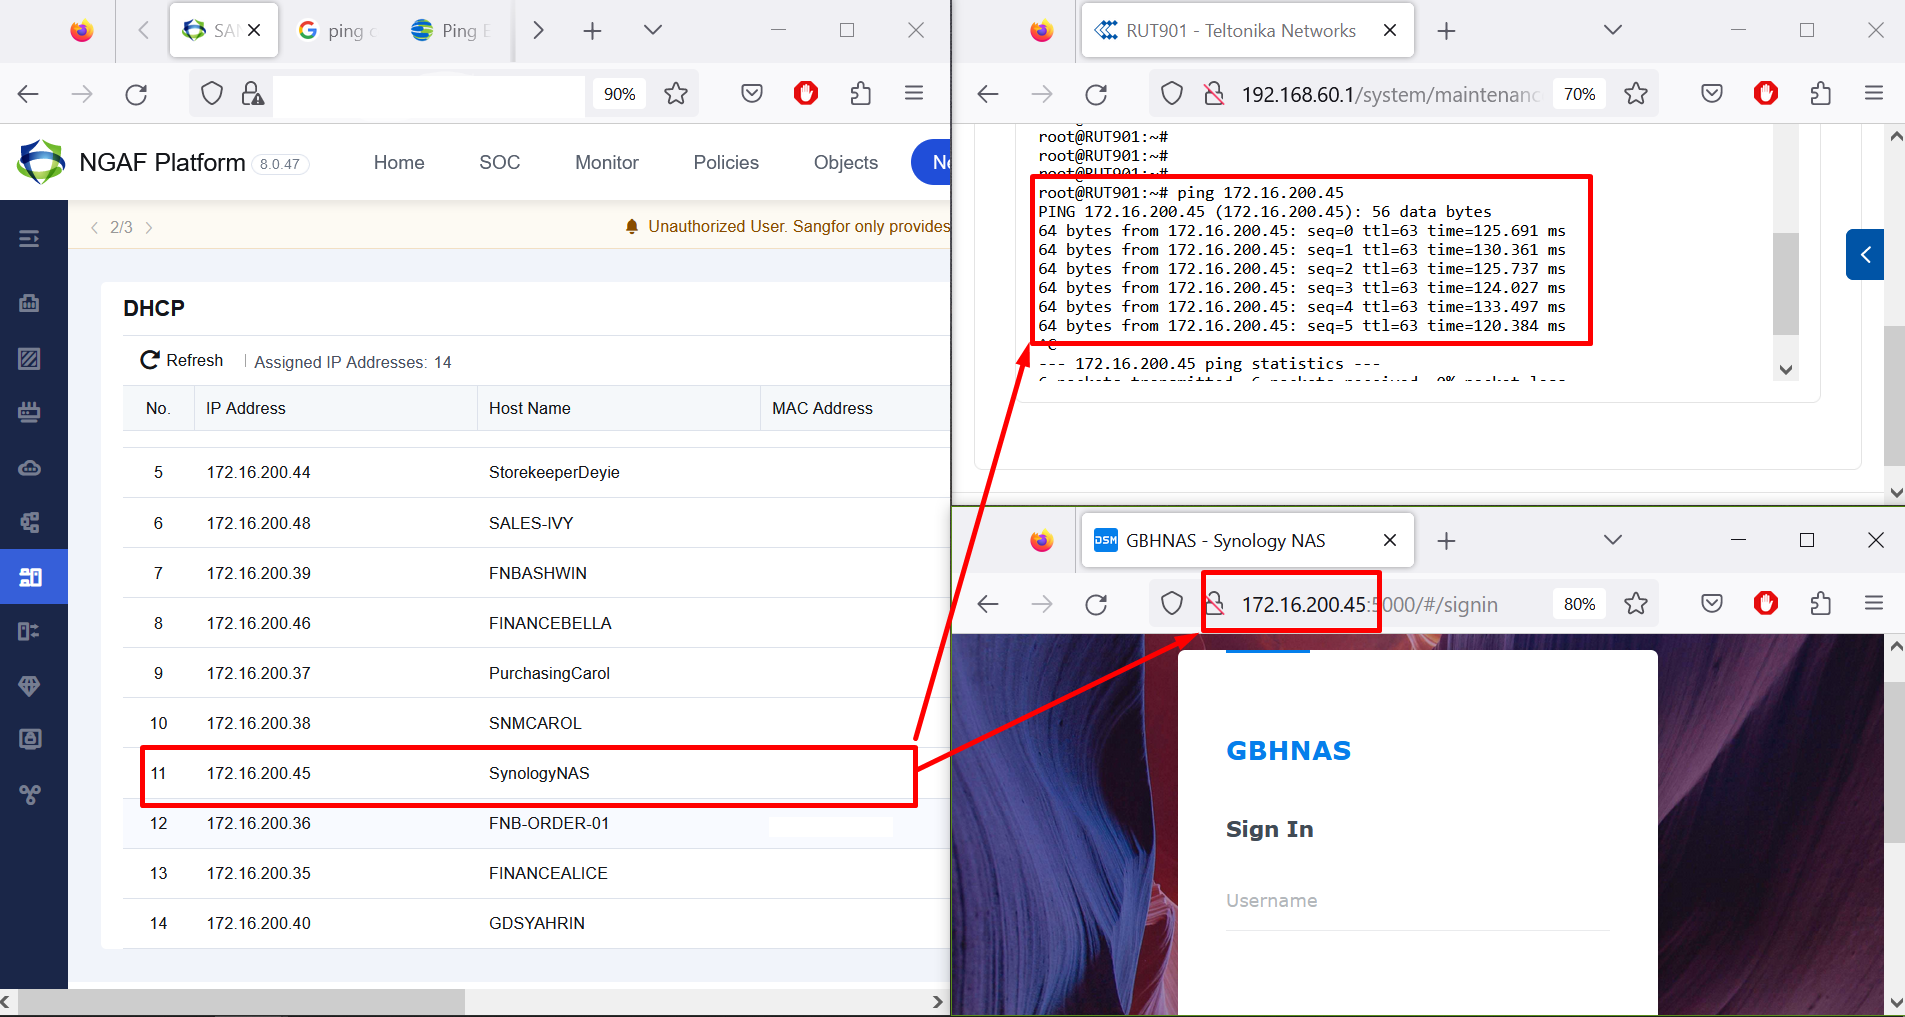This screenshot has height=1017, width=1905.
Task: Reset the 70% zoom in RUT901 window
Action: point(1579,94)
